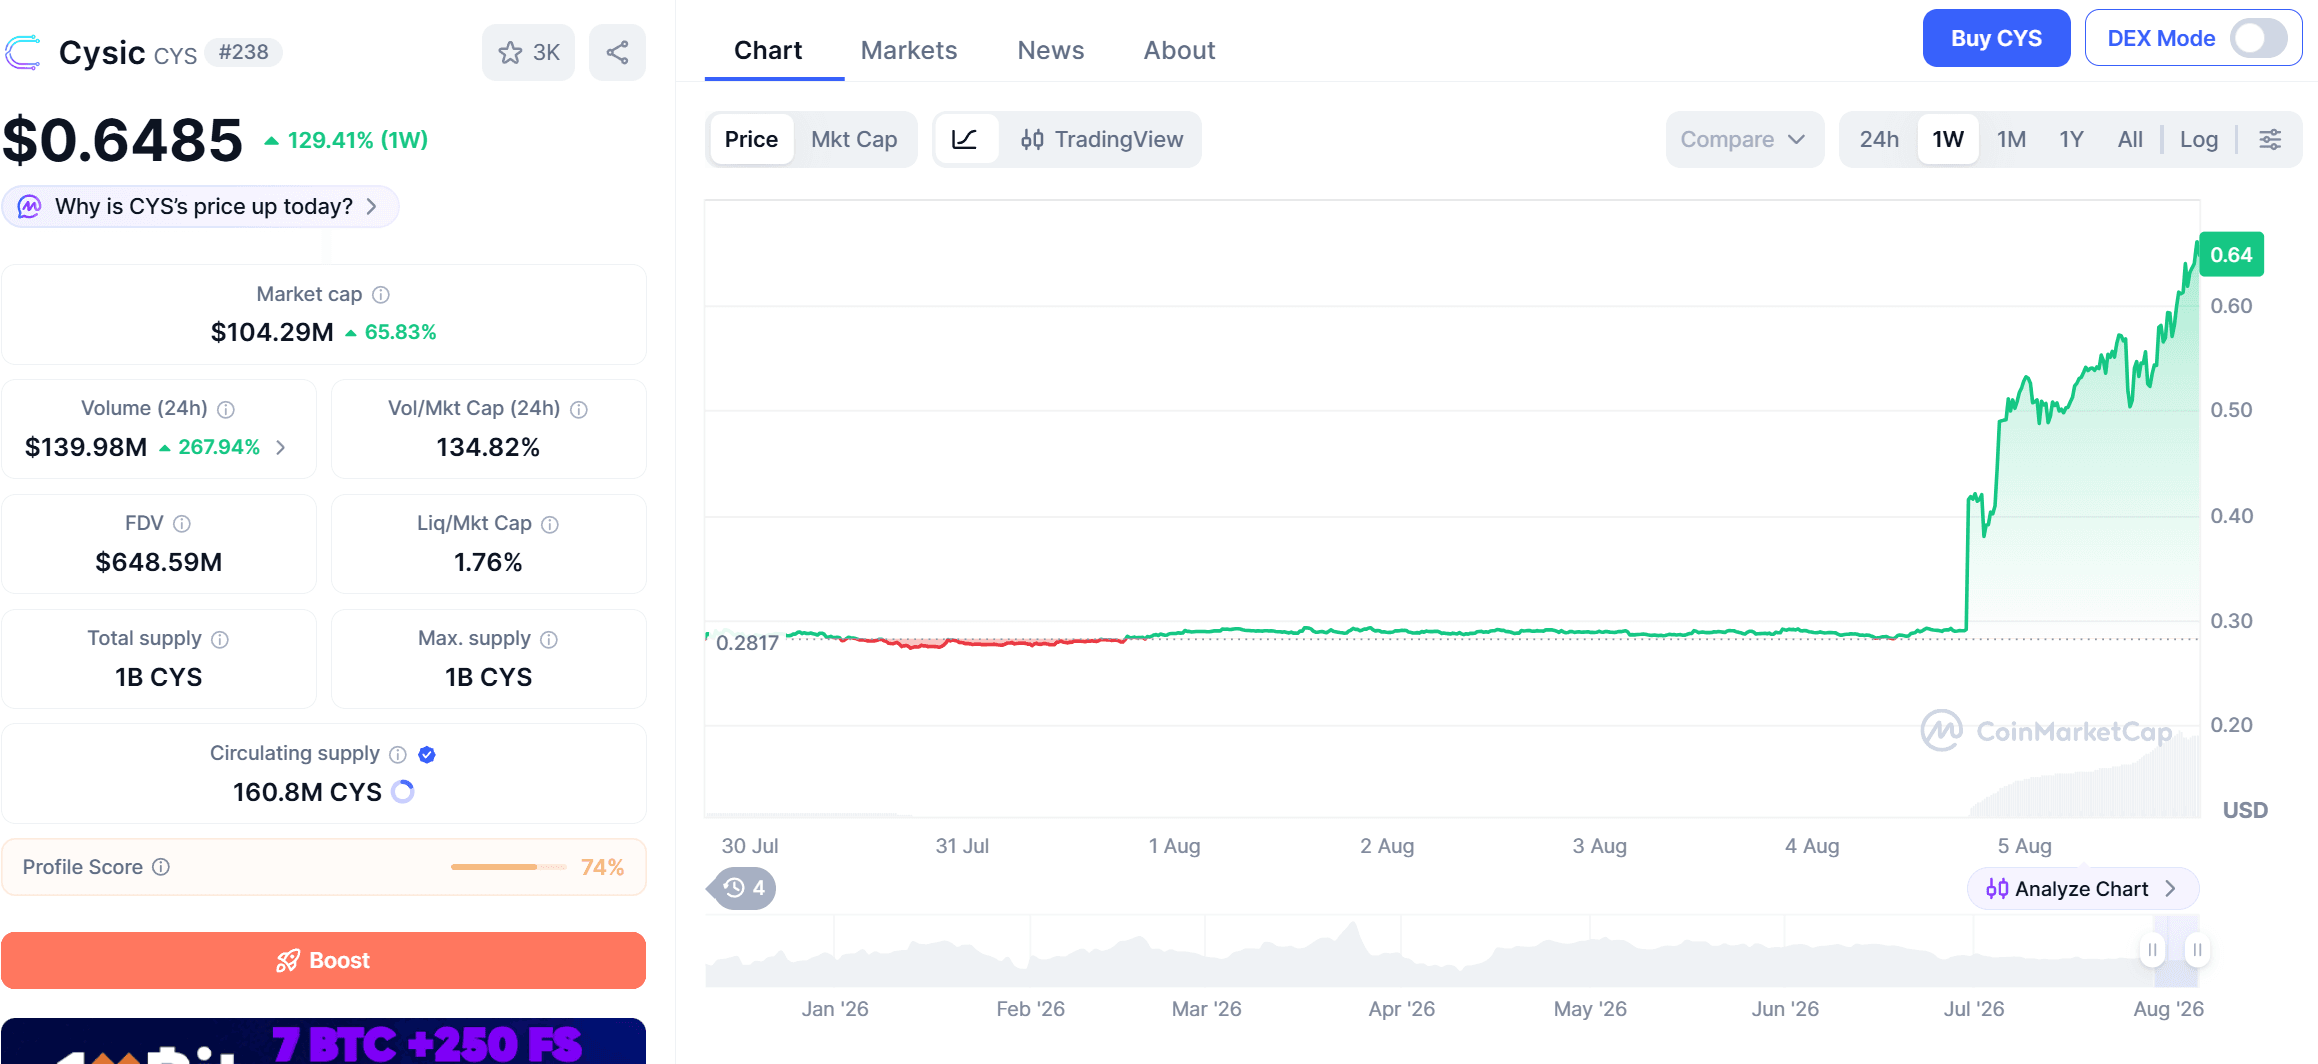Open Max. supply info icon
The width and height of the screenshot is (2318, 1064).
click(x=549, y=639)
